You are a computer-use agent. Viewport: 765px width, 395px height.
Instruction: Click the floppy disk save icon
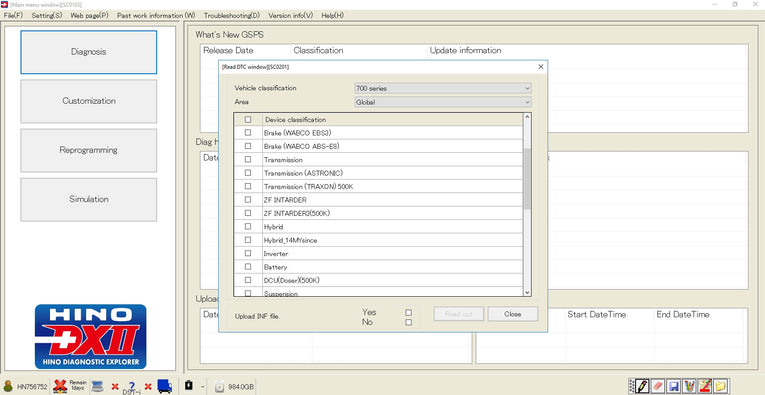[x=674, y=386]
